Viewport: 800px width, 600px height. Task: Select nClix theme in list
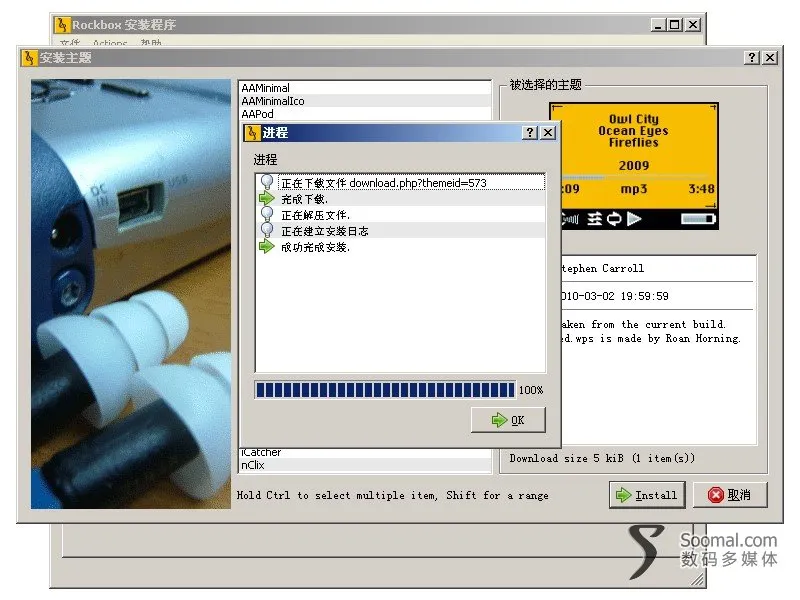[x=365, y=465]
